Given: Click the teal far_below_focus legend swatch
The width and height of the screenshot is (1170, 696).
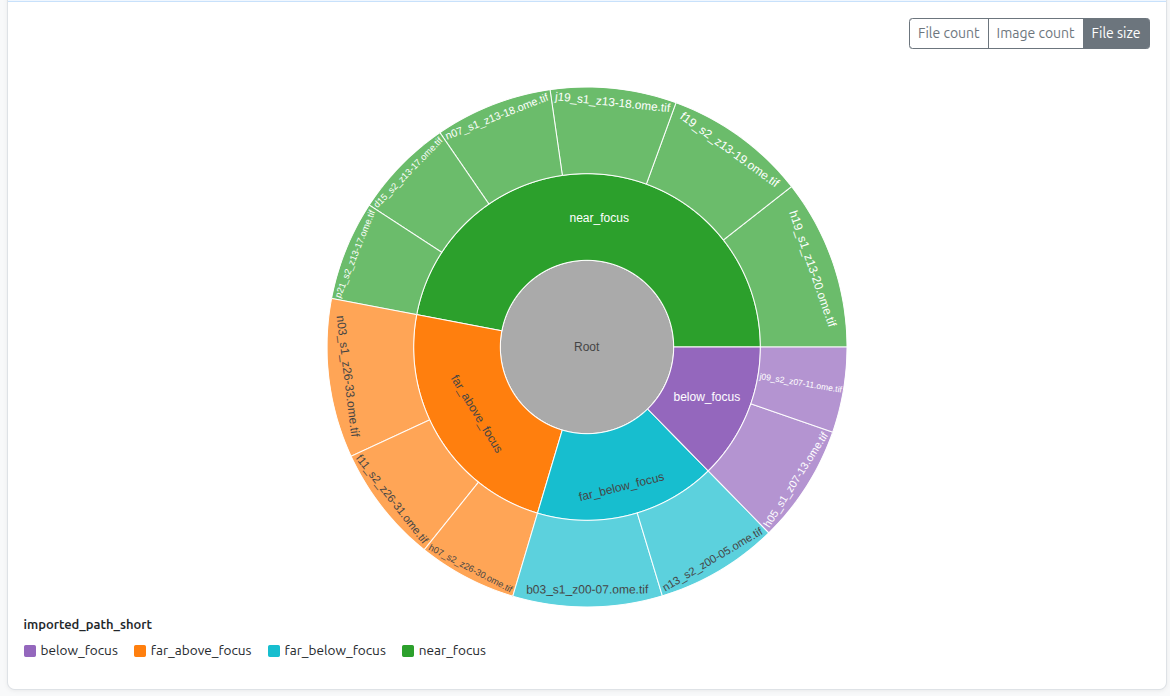Looking at the screenshot, I should click(x=274, y=651).
